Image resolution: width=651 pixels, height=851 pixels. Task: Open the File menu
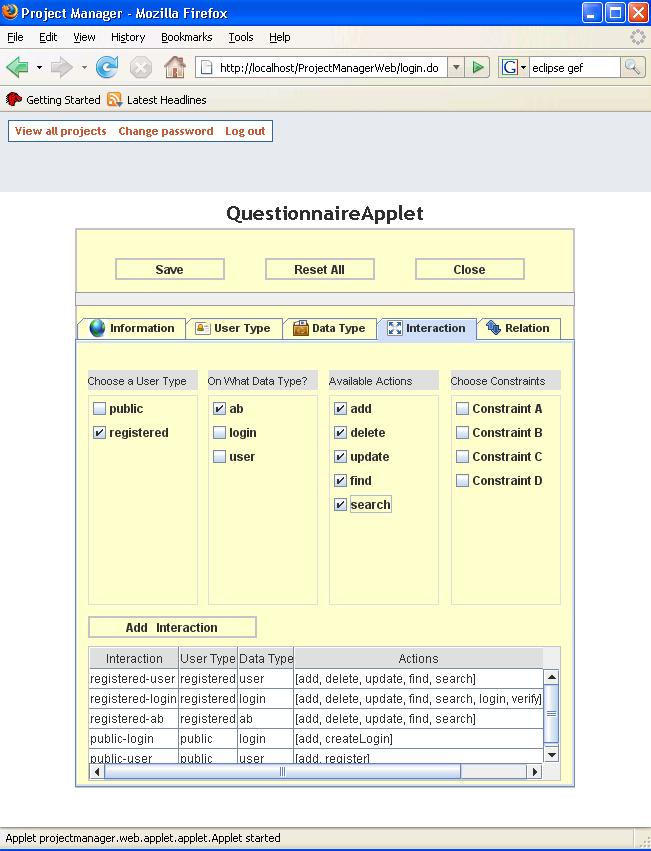point(15,37)
